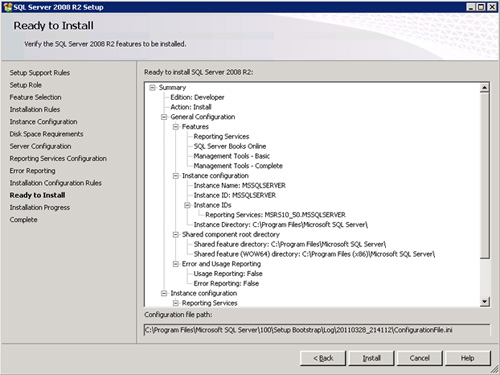The height and width of the screenshot is (375, 500).
Task: Select 'Reporting Services: MSRS10_50.MSSQLSERVER' row
Action: click(x=275, y=215)
